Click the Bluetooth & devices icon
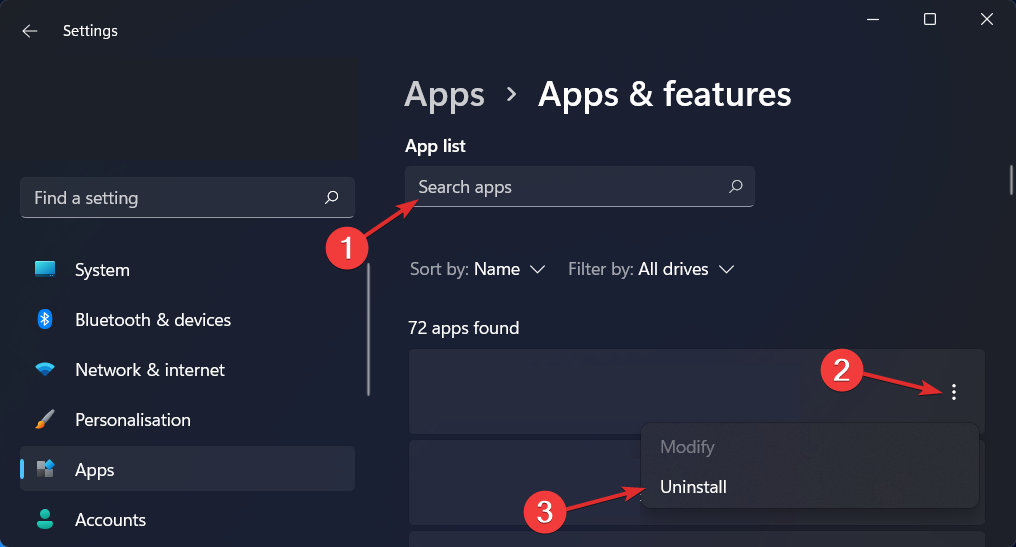 [x=45, y=320]
